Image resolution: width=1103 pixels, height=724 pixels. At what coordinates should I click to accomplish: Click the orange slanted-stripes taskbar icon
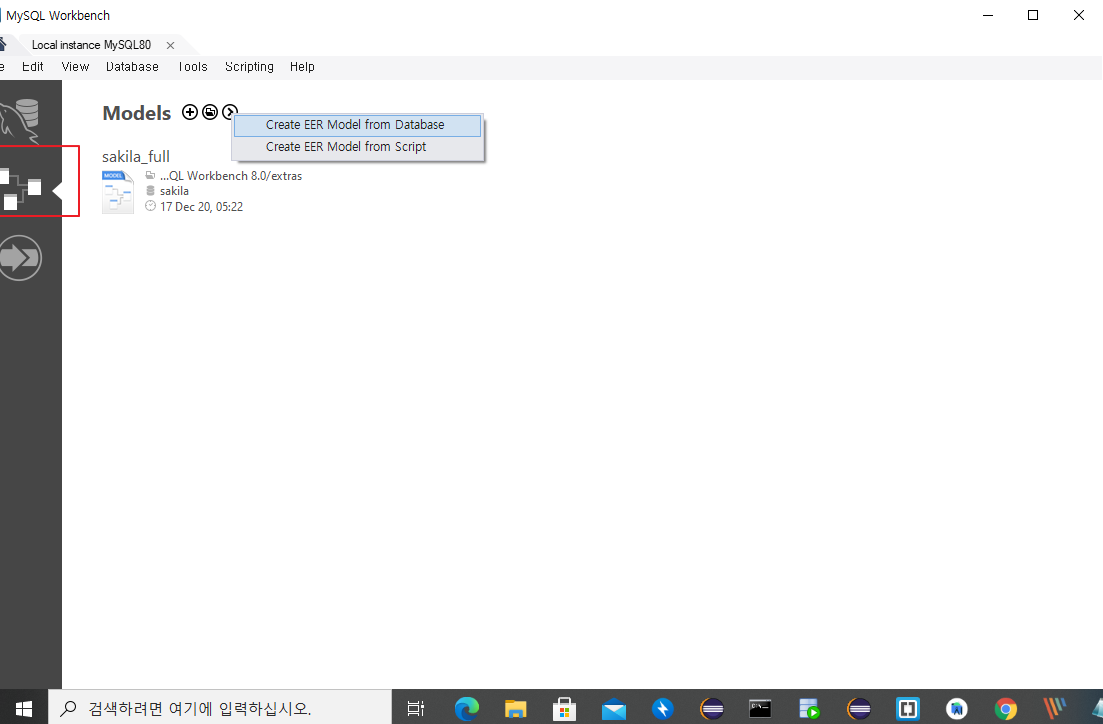coord(1054,709)
